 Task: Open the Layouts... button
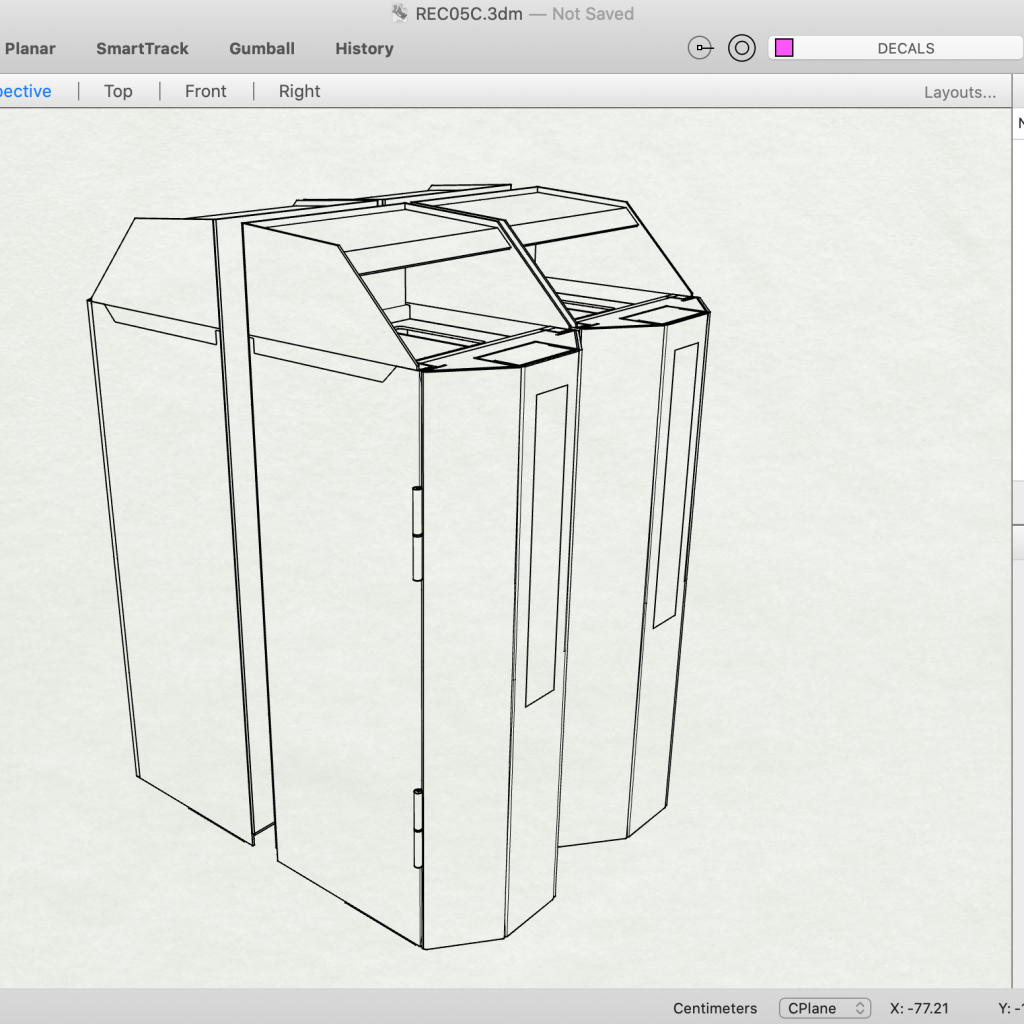pyautogui.click(x=959, y=92)
